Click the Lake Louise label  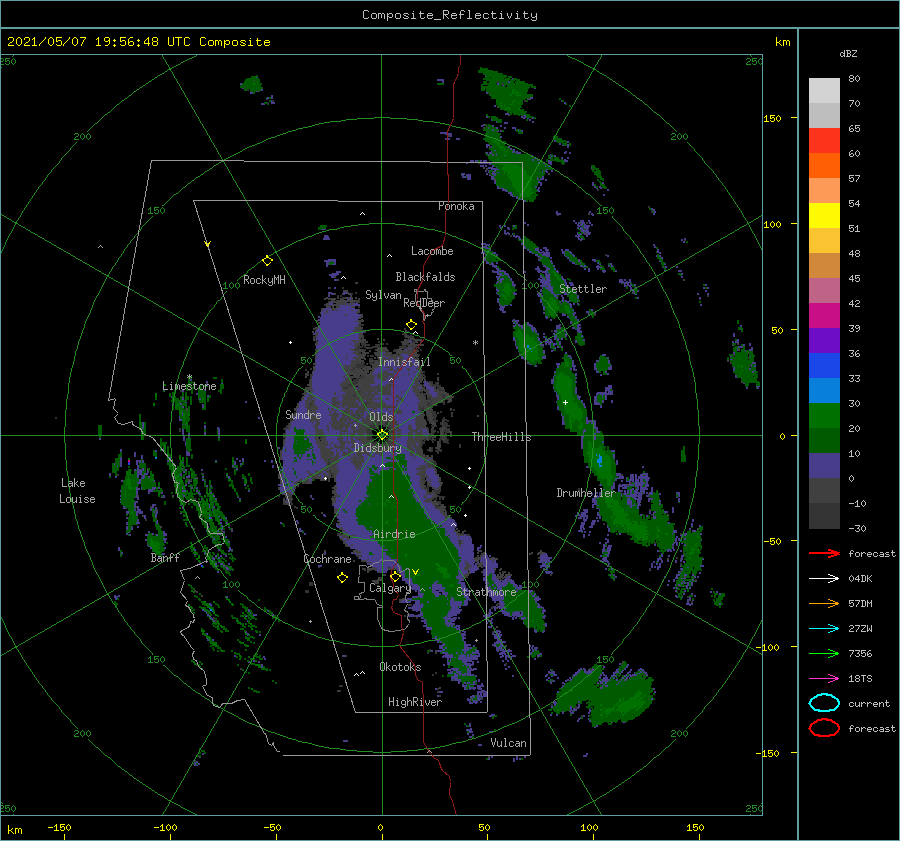[77, 491]
